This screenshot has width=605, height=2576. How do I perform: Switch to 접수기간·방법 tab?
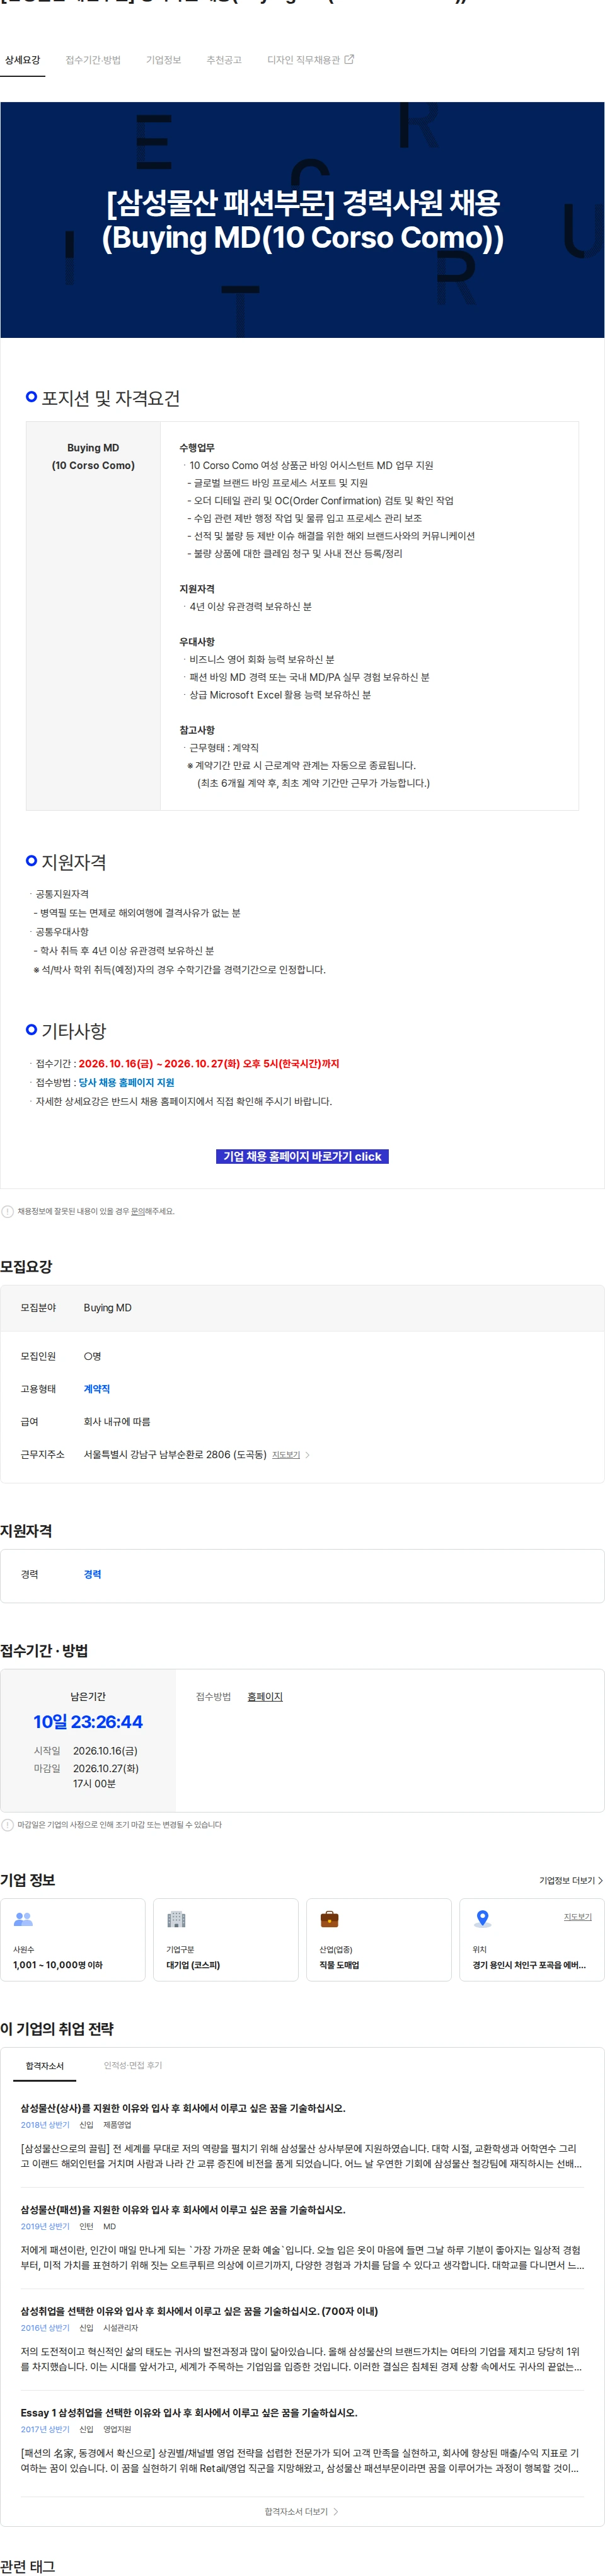point(93,60)
